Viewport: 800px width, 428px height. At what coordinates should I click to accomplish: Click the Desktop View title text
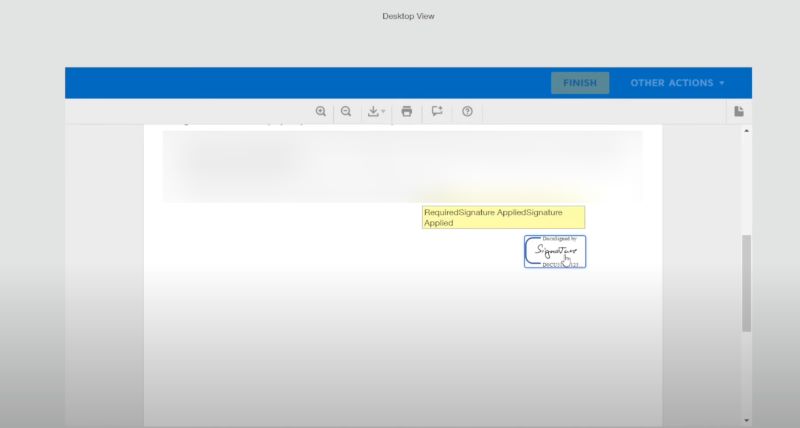coord(408,16)
